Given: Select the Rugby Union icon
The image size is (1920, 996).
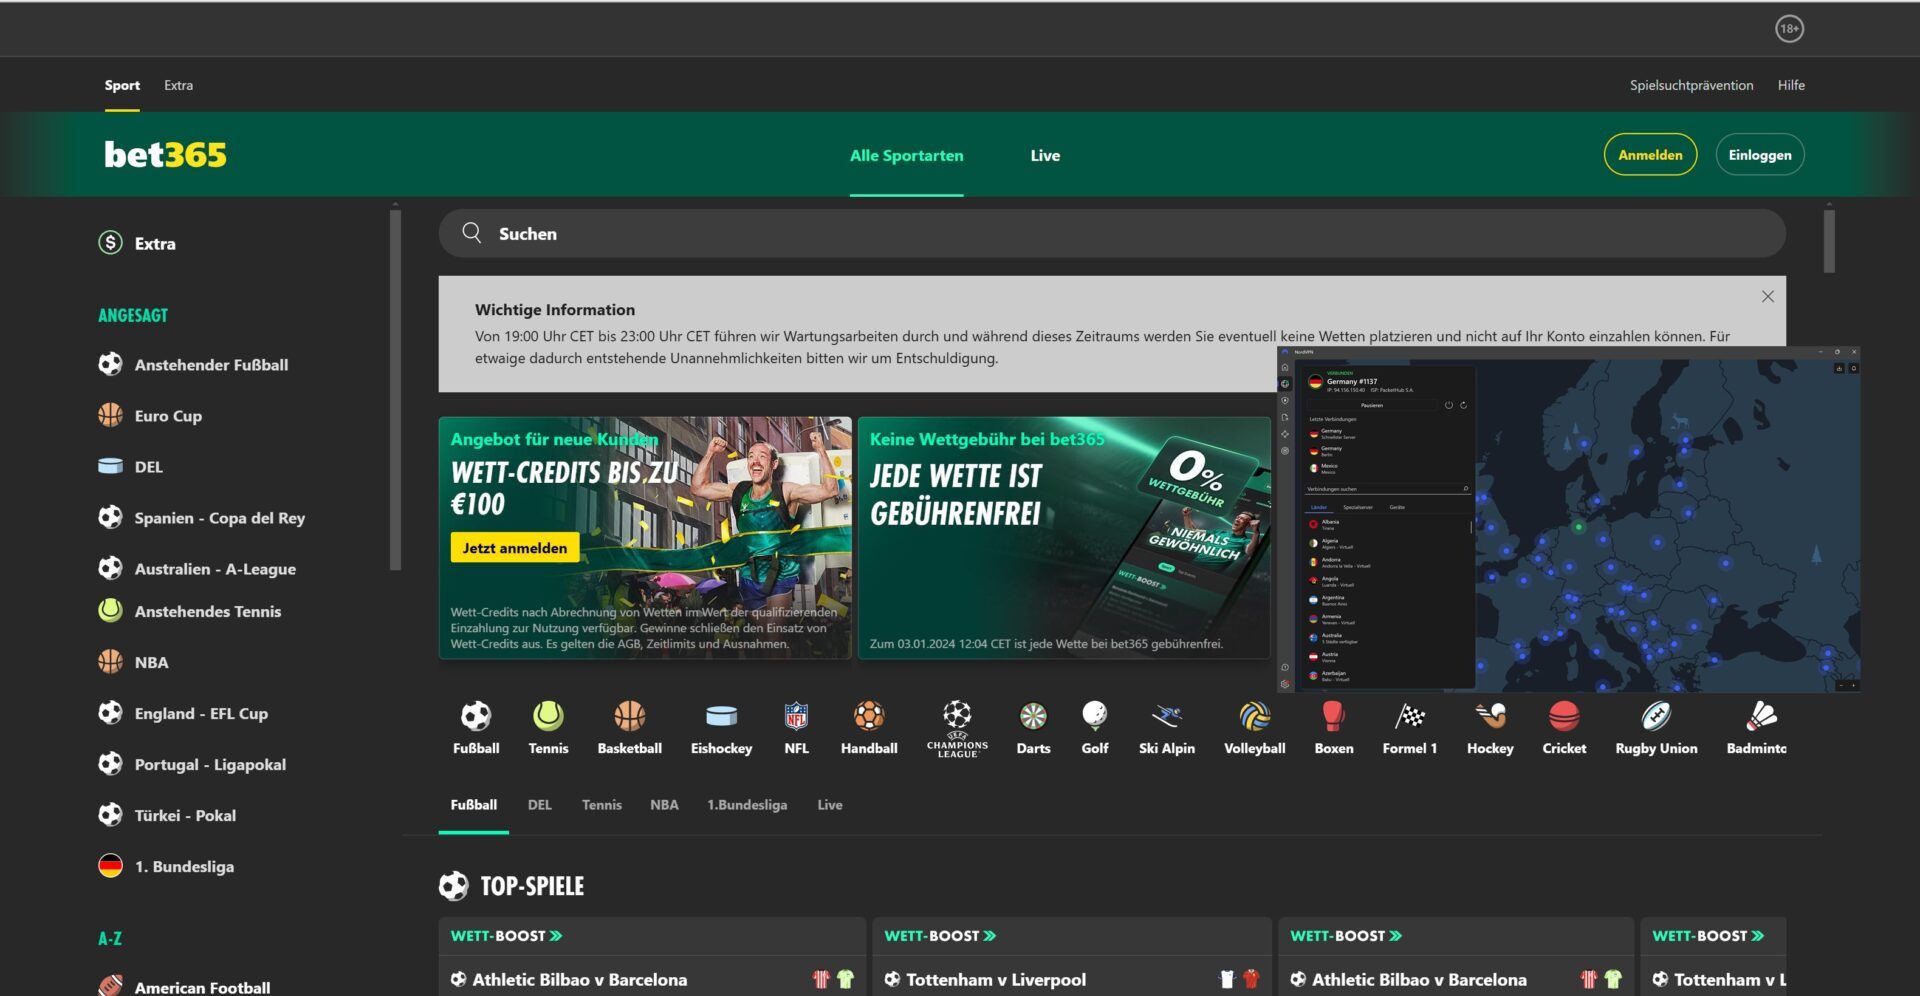Looking at the screenshot, I should point(1656,716).
